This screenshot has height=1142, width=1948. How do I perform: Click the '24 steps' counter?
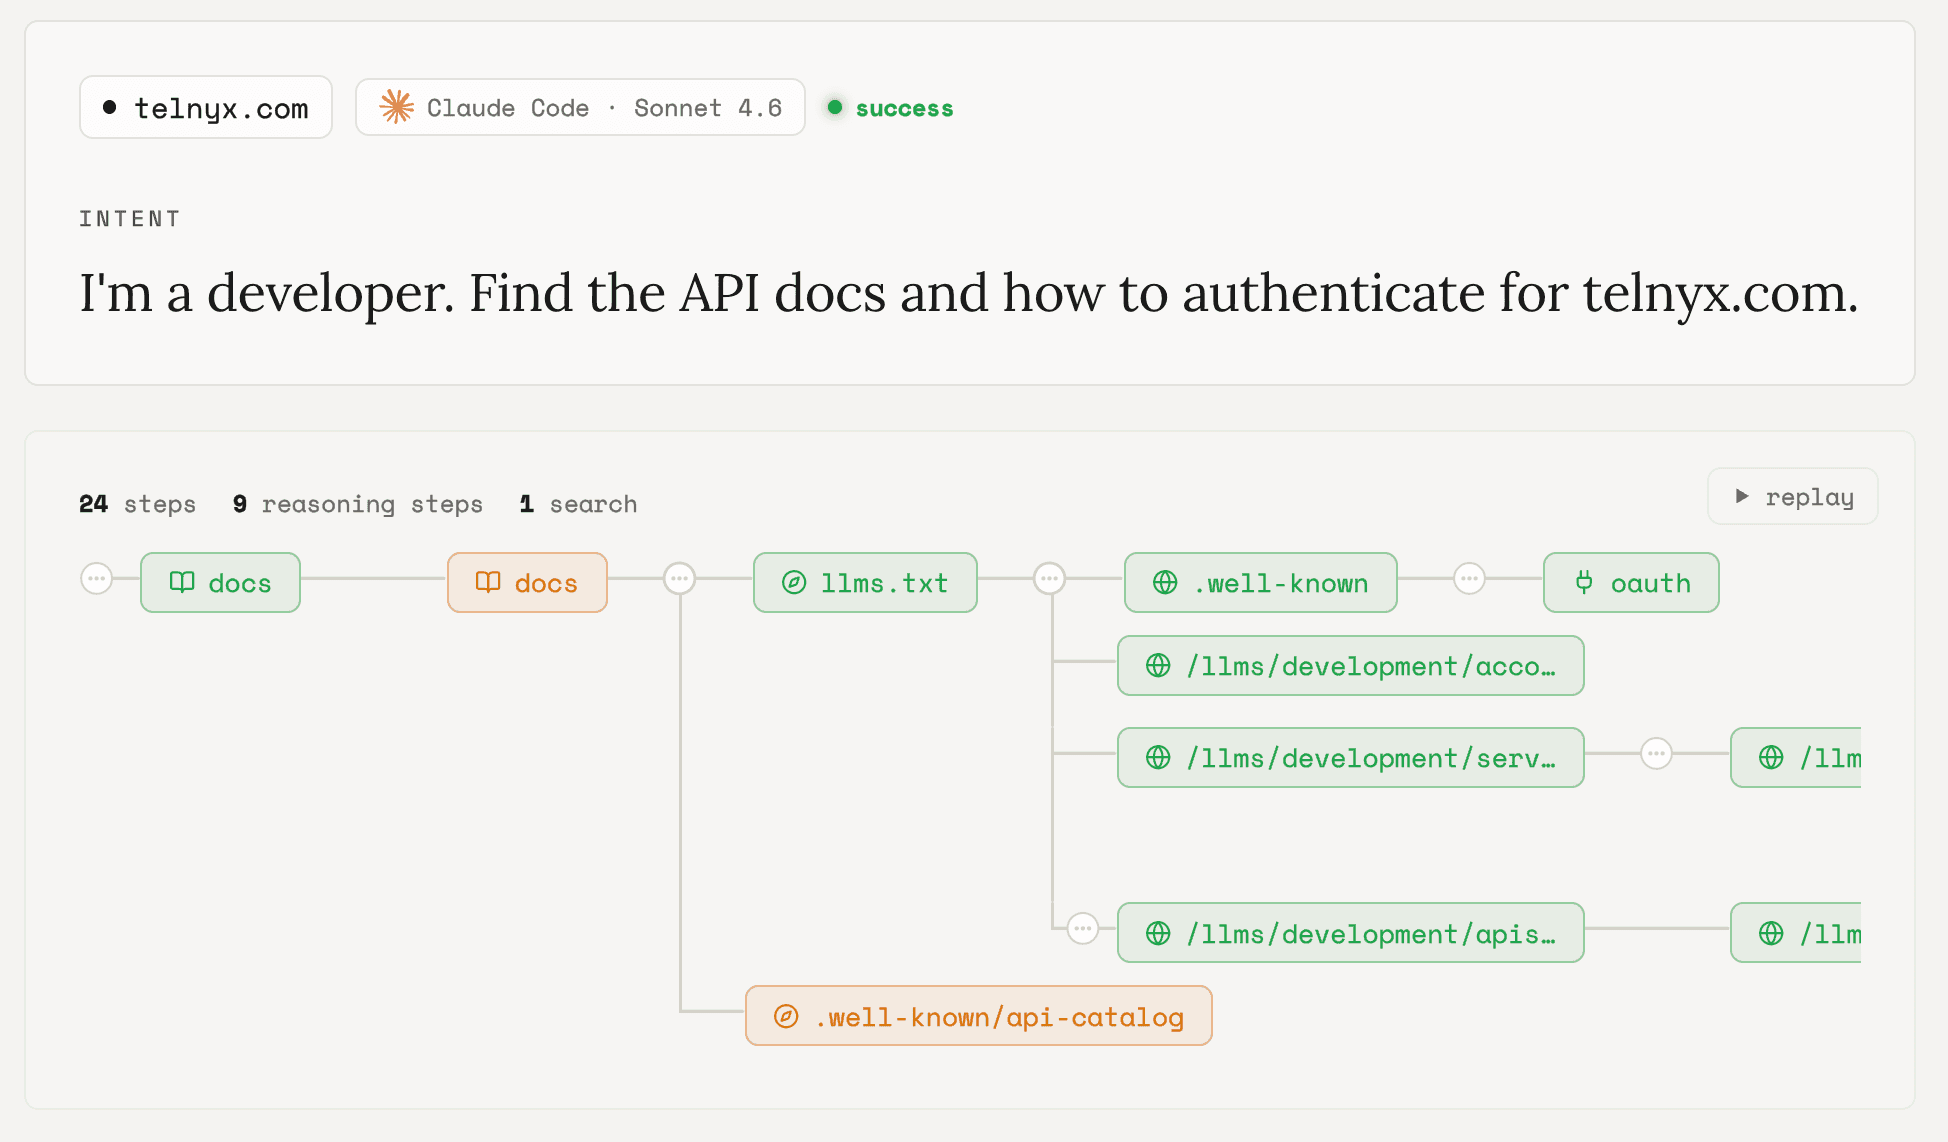tap(137, 504)
